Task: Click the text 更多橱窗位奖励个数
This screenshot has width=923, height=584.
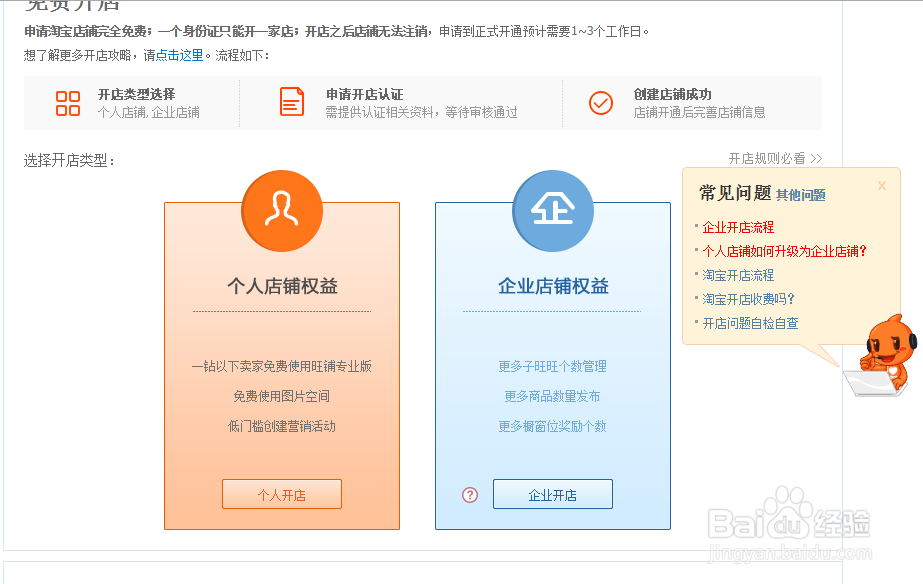Action: [x=553, y=426]
